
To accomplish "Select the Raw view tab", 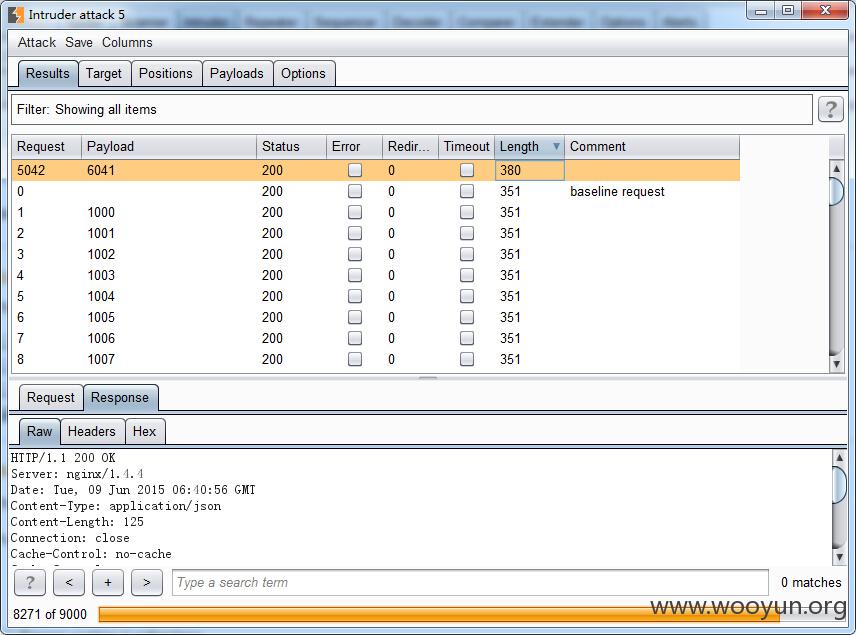I will 39,431.
